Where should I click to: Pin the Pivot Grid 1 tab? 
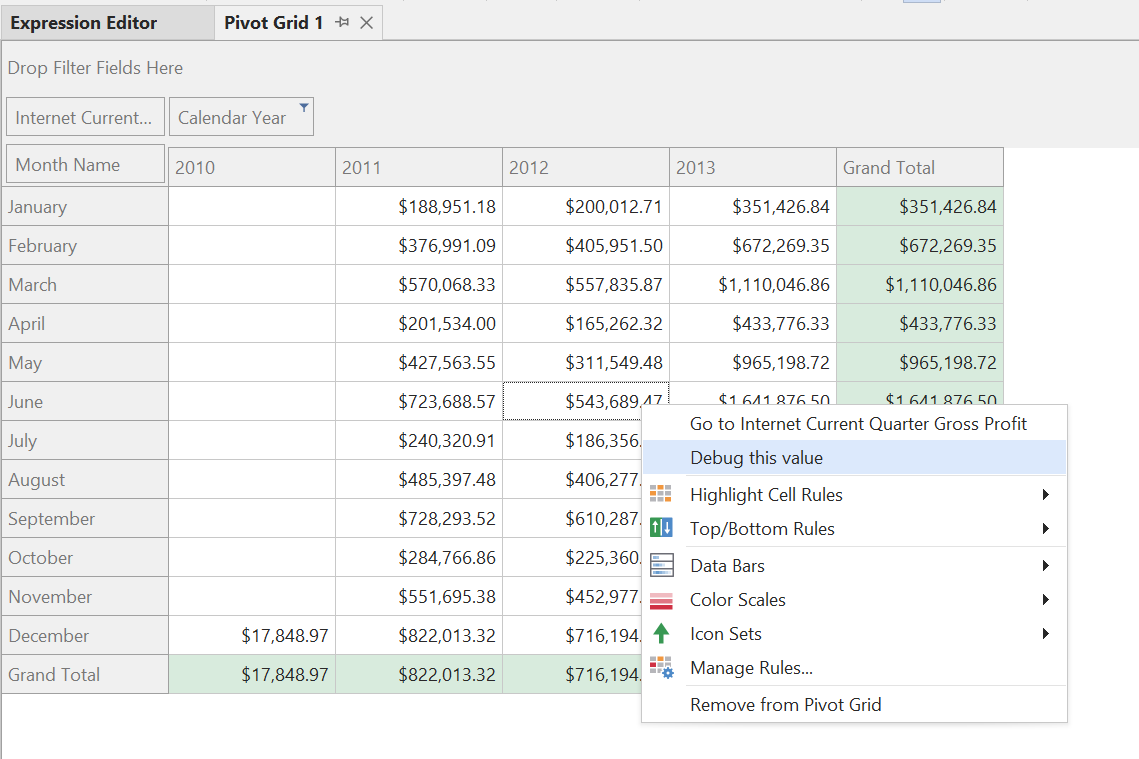[343, 22]
